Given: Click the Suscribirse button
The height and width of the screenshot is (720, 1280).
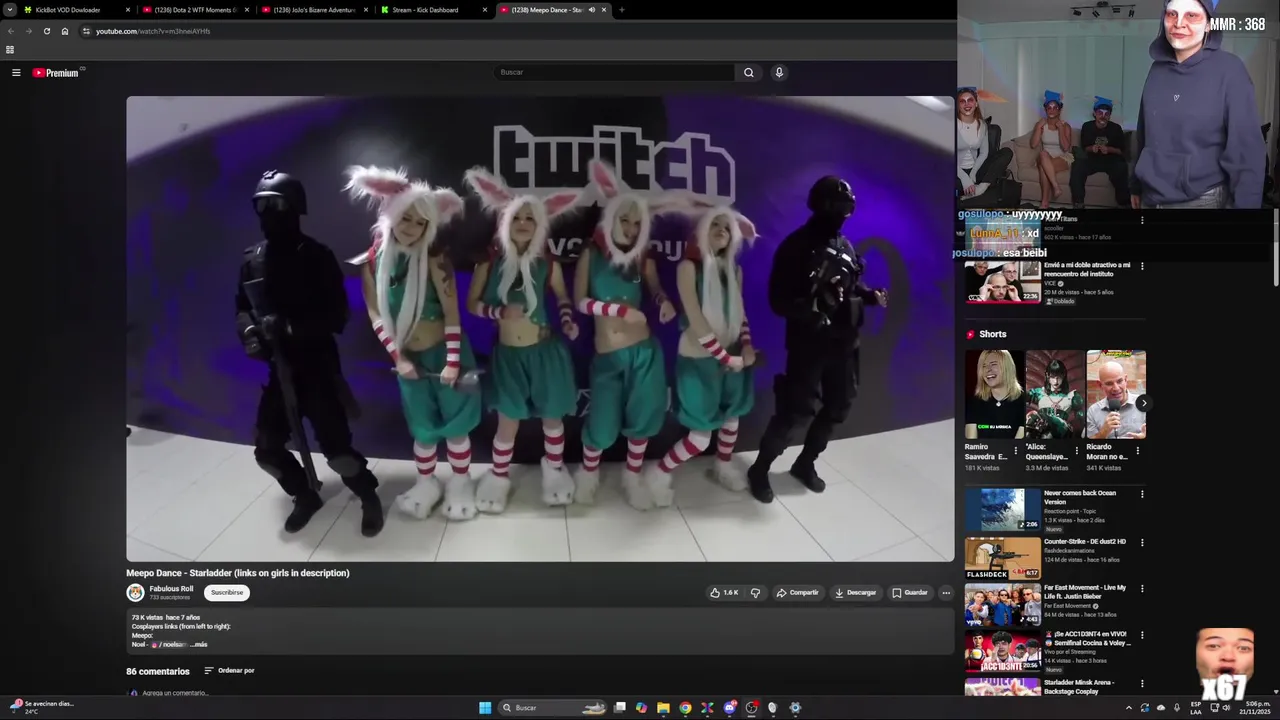Looking at the screenshot, I should (x=227, y=592).
